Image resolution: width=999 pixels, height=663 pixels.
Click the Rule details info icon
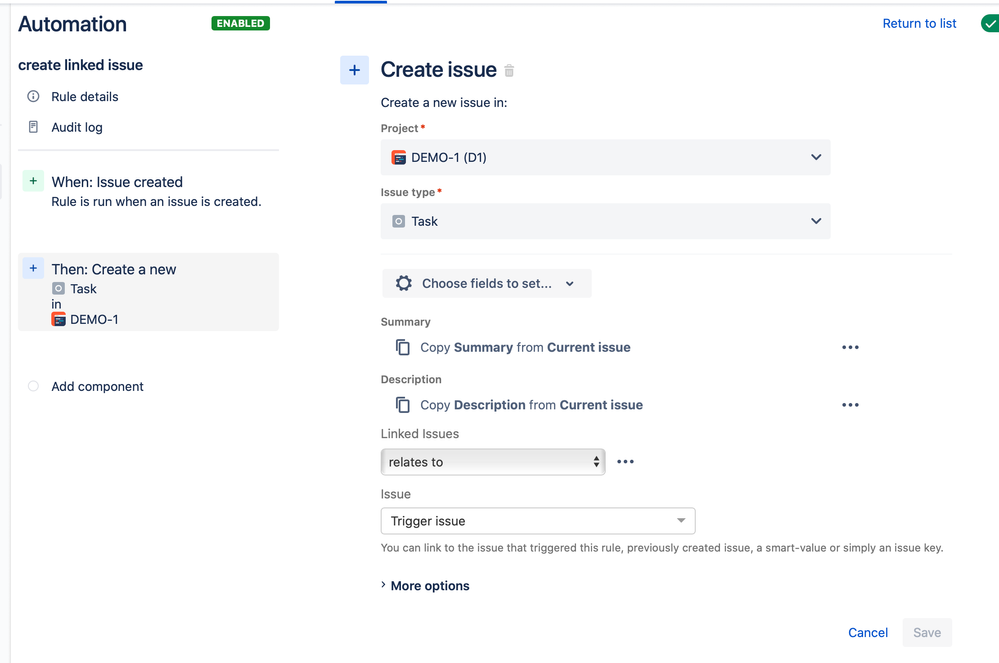[33, 96]
